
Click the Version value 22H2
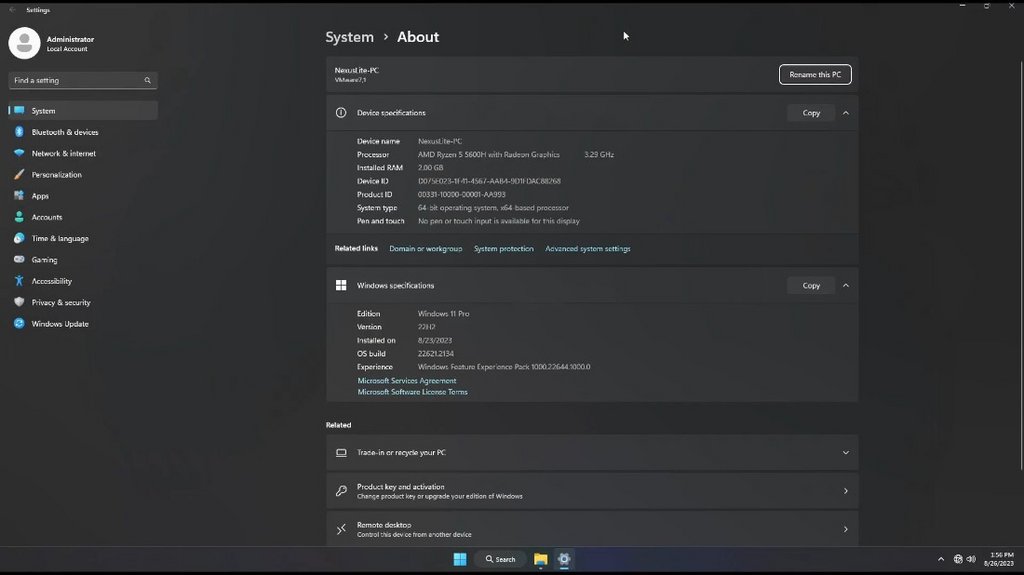coord(426,327)
